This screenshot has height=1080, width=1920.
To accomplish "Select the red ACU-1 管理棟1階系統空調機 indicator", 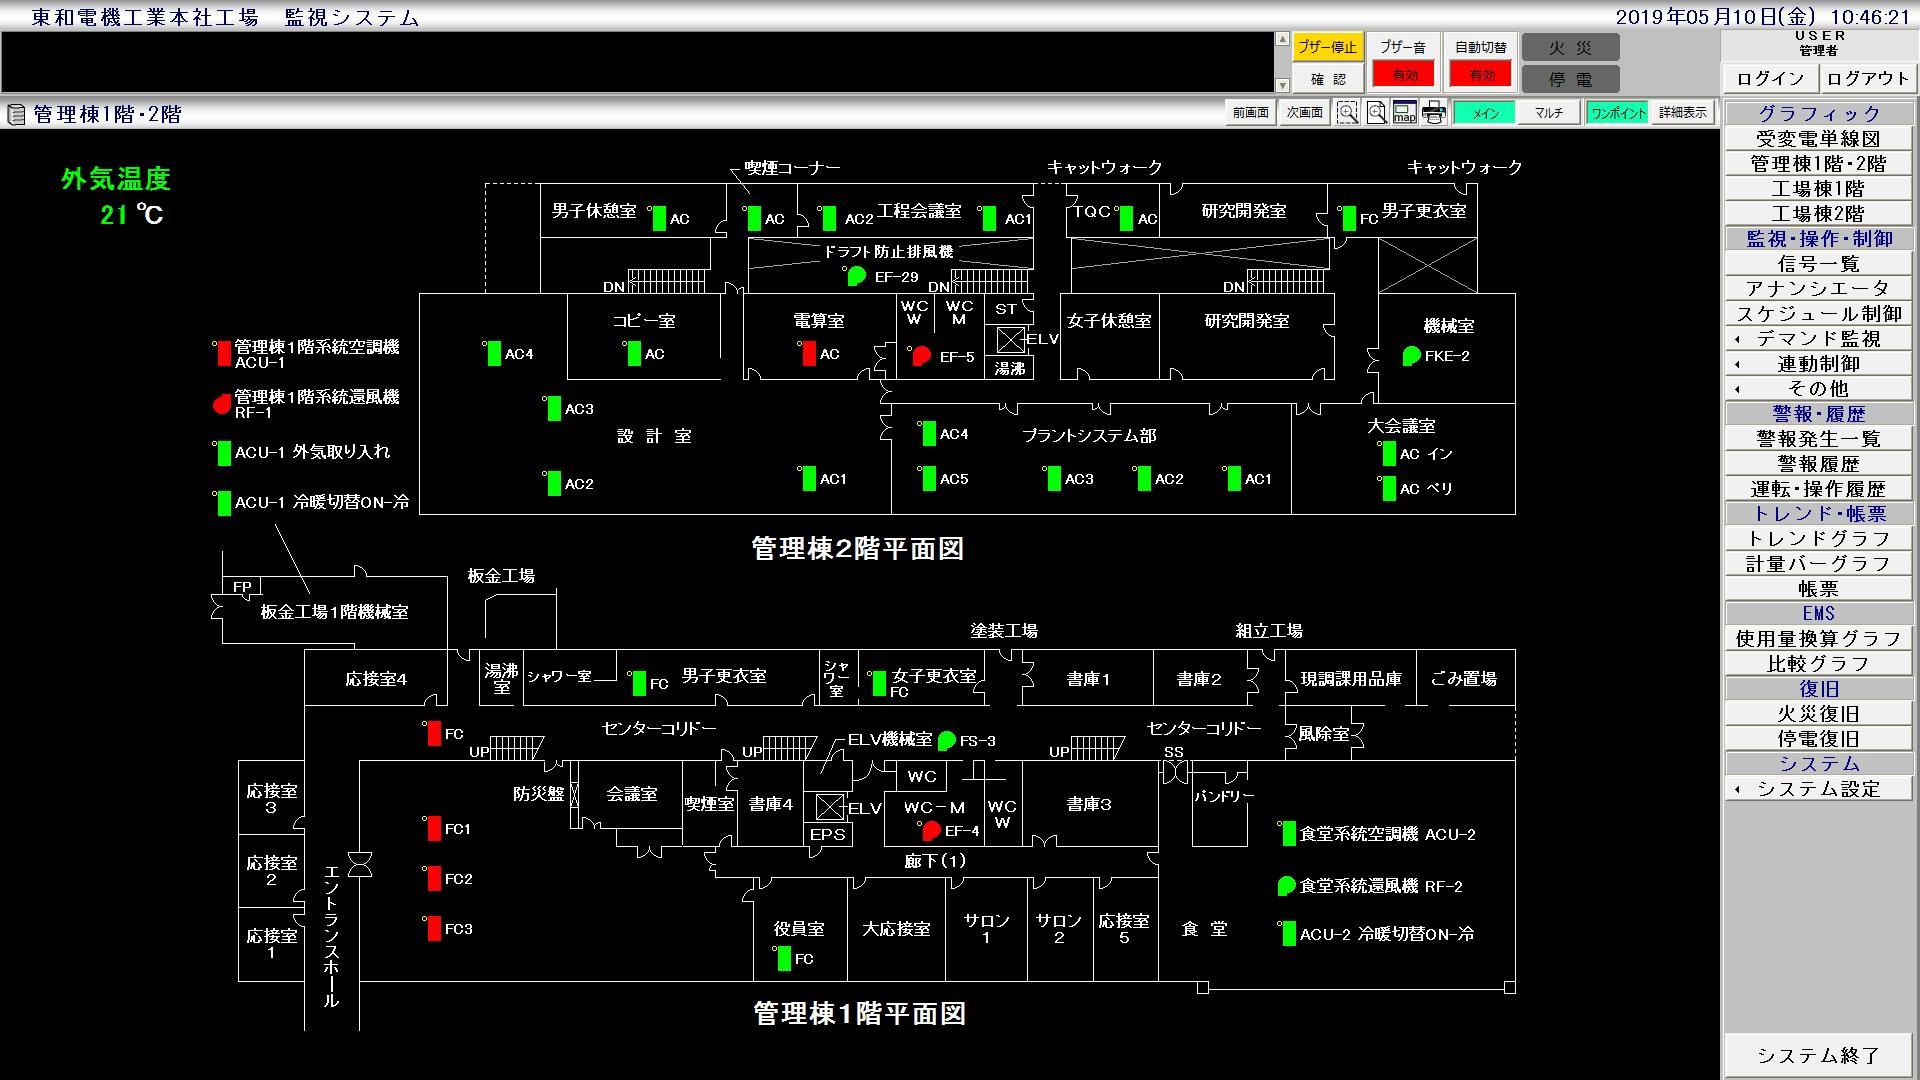I will click(x=224, y=353).
